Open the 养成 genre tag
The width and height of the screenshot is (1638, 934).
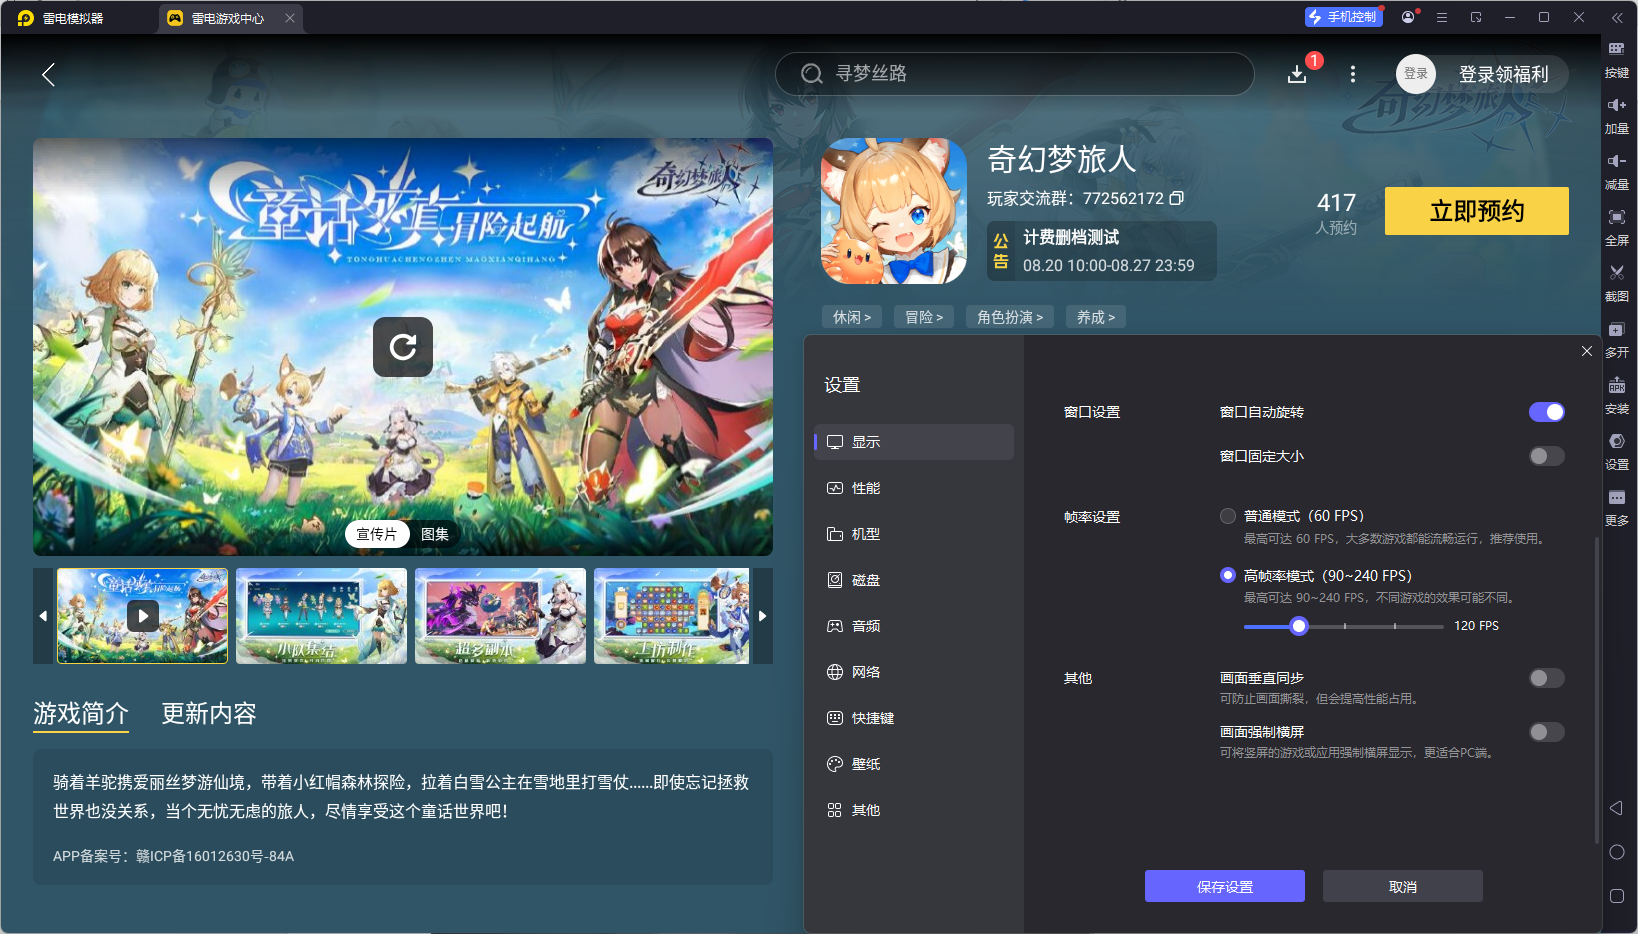pos(1096,317)
